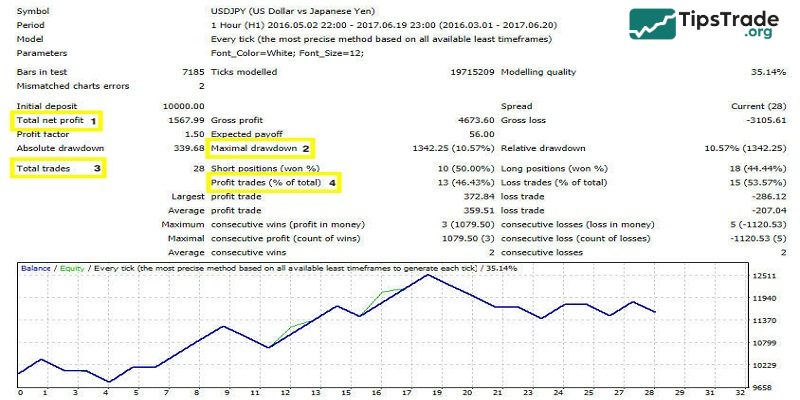Select the highlighted Maximal drawdown label
The image size is (800, 400).
(x=253, y=149)
